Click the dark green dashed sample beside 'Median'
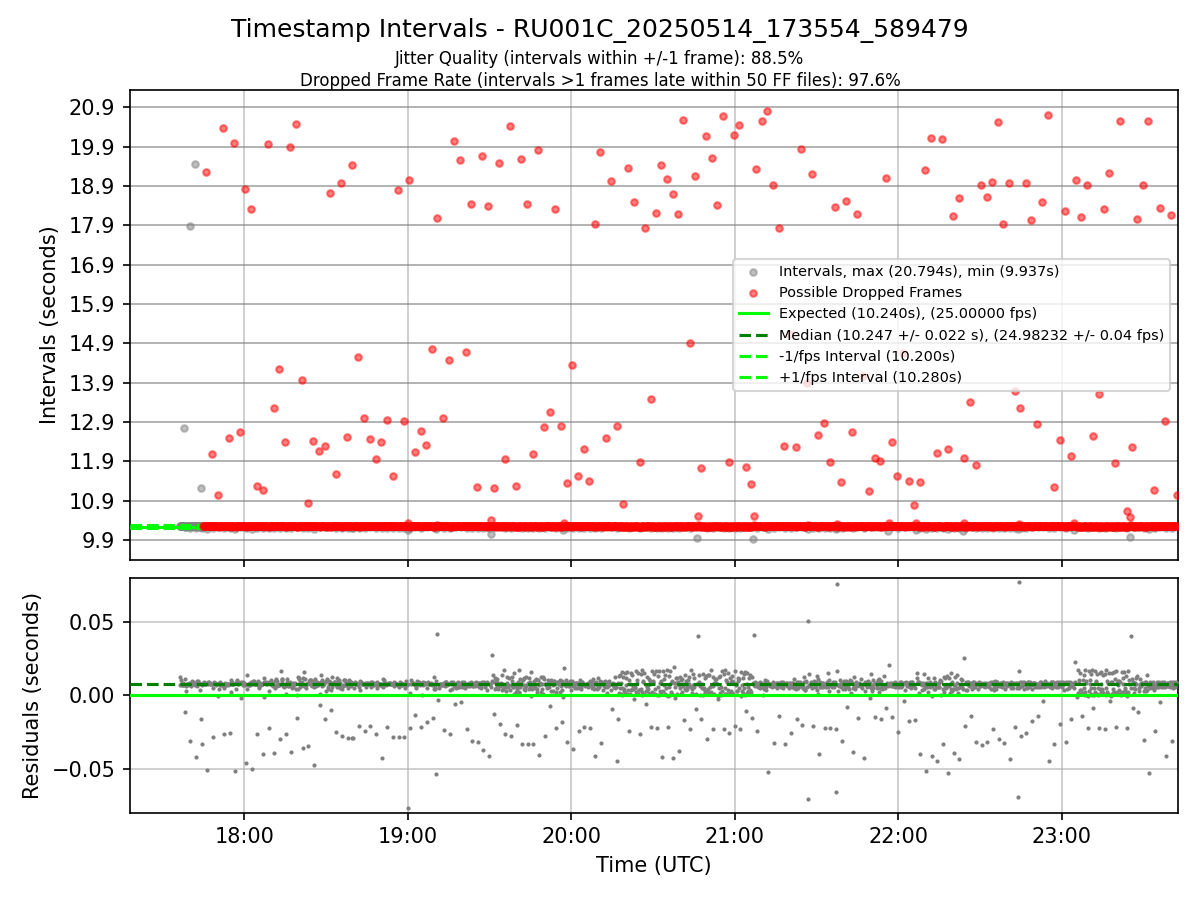Viewport: 1200px width, 900px height. click(x=753, y=335)
